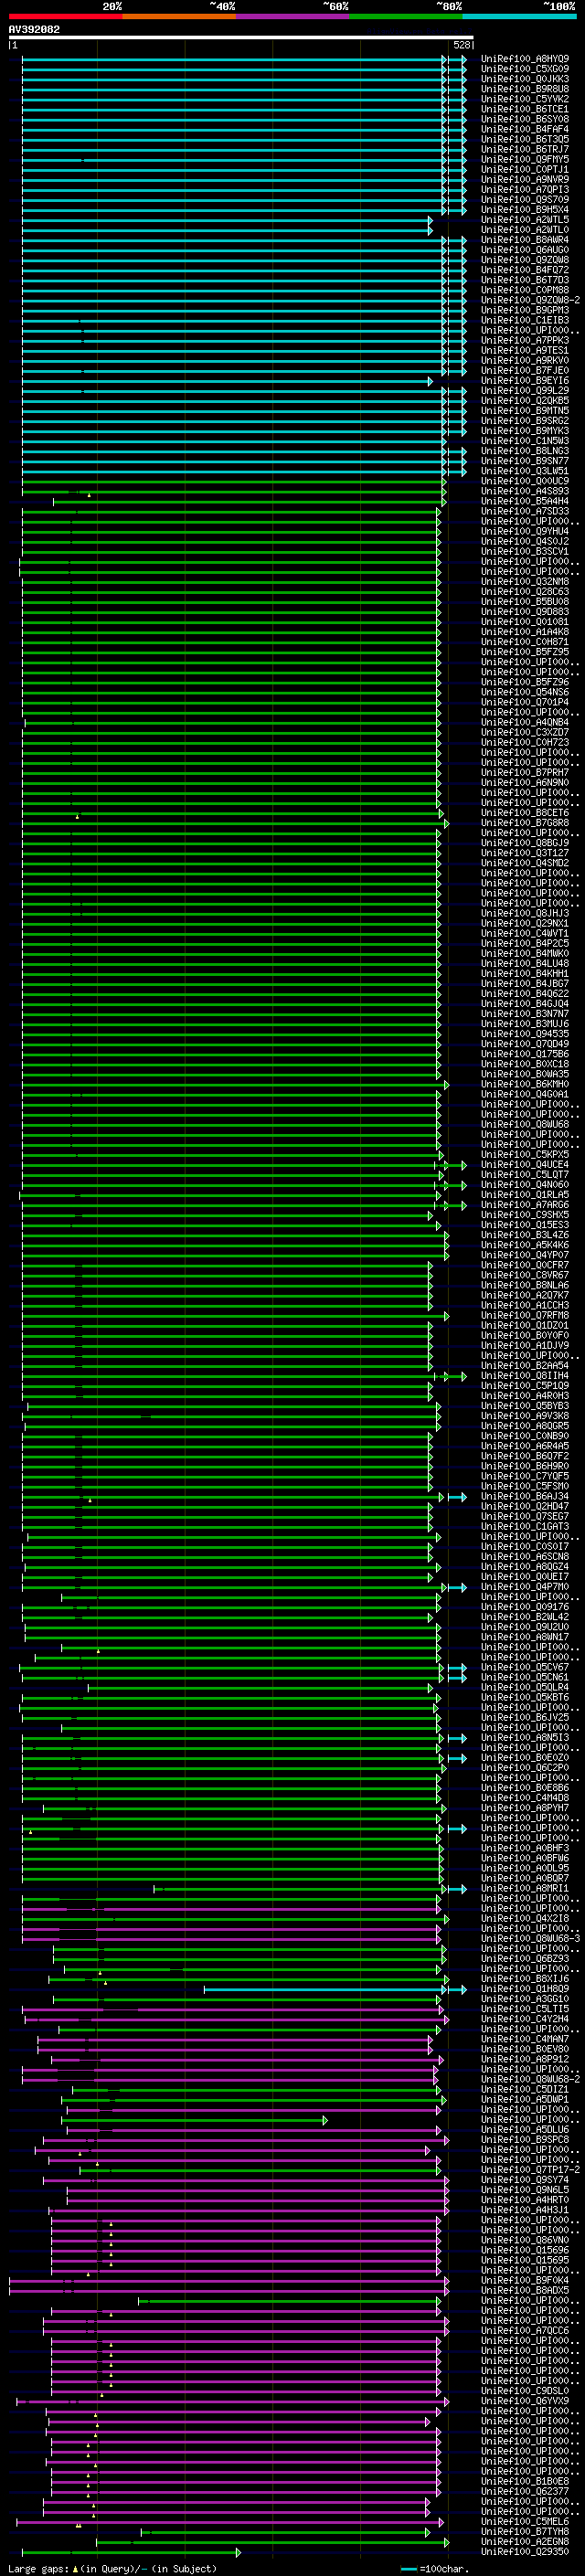Select hit label UniRef100_Q7RFM8
Viewport: 585px width, 2576px height.
point(525,1315)
